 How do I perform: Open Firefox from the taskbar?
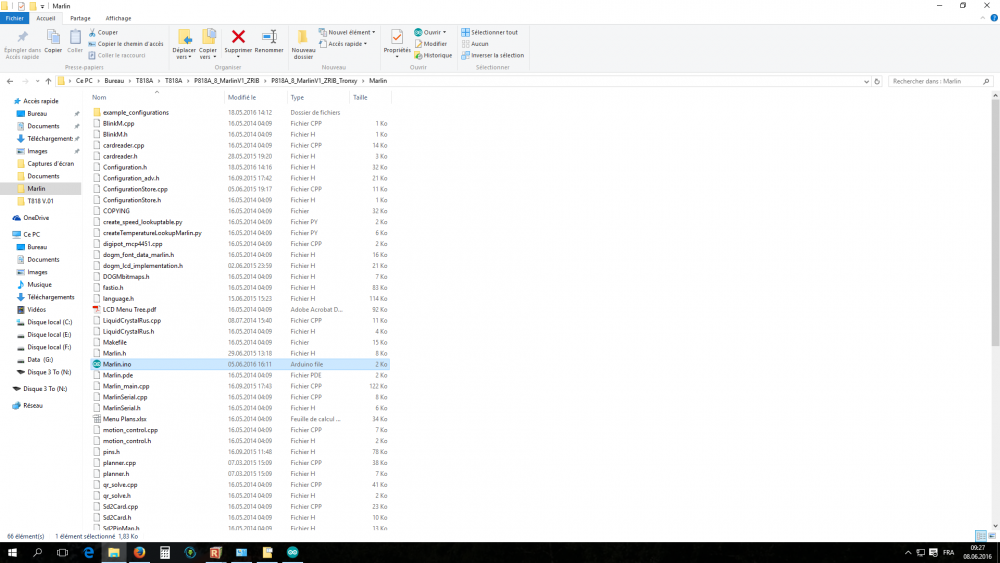pos(139,552)
